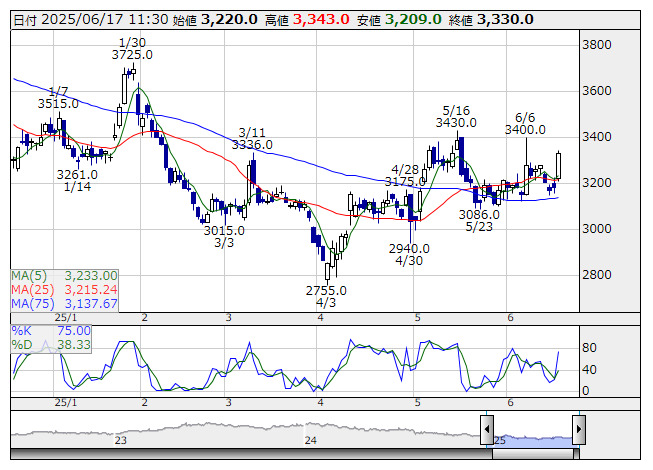Click the 2940.0 4/30 low label
Screen dimensions: 653x470
pos(409,254)
